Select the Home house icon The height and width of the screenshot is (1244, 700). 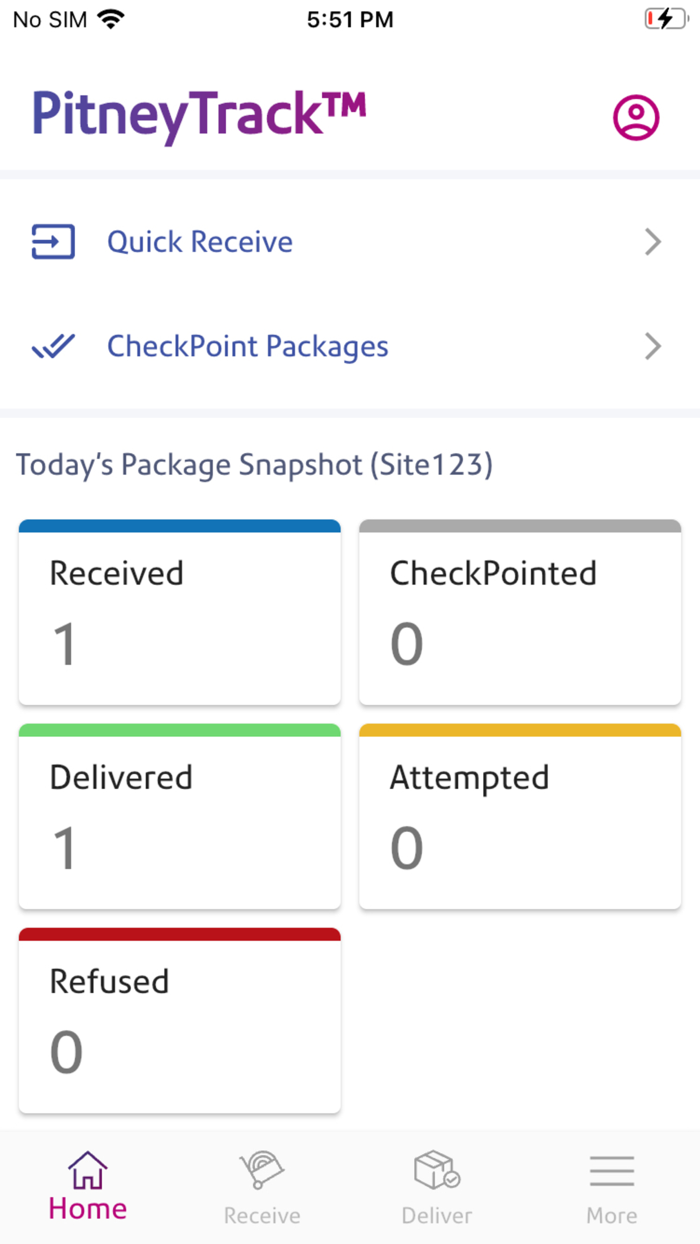click(88, 1169)
